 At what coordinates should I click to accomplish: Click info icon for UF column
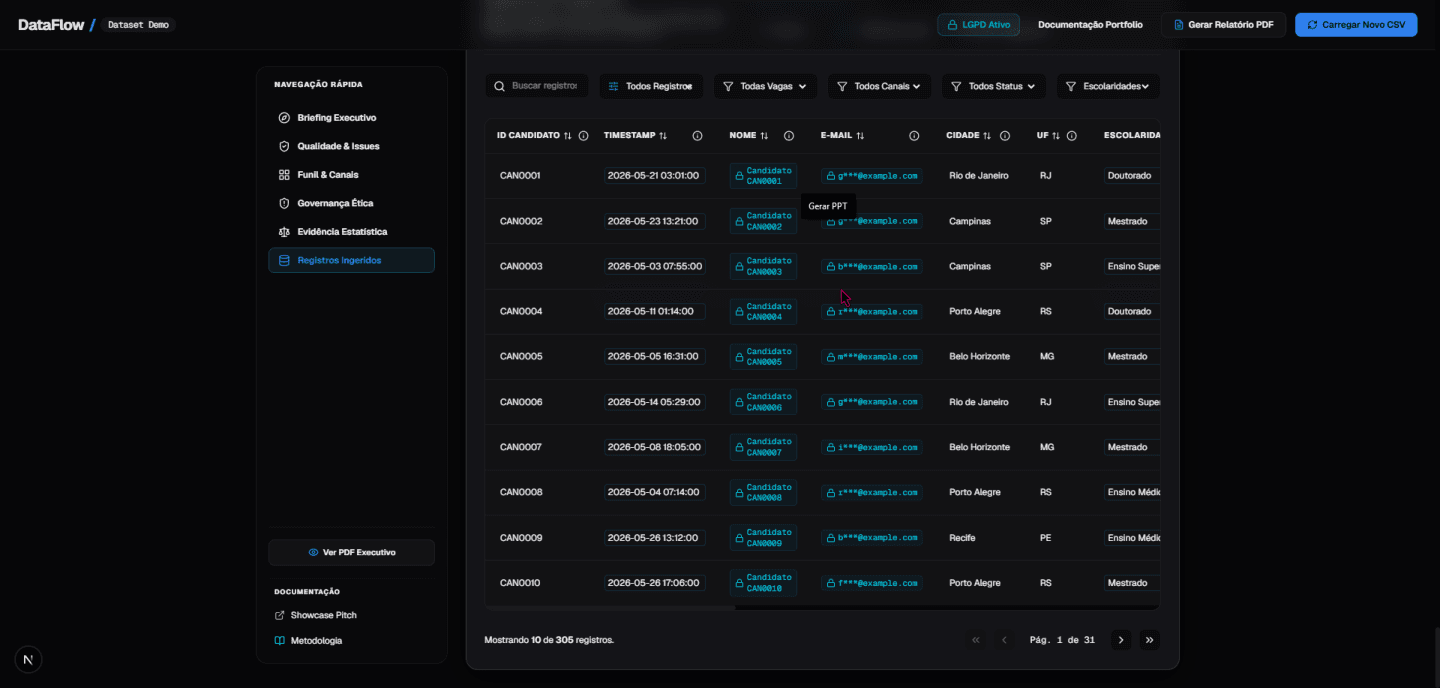(1072, 136)
